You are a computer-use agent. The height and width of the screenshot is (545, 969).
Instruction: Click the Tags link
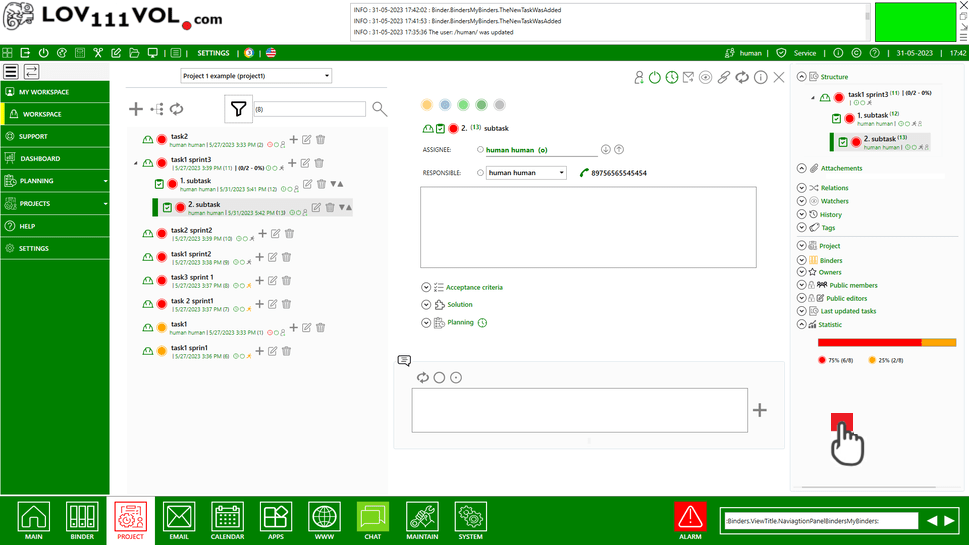point(828,228)
